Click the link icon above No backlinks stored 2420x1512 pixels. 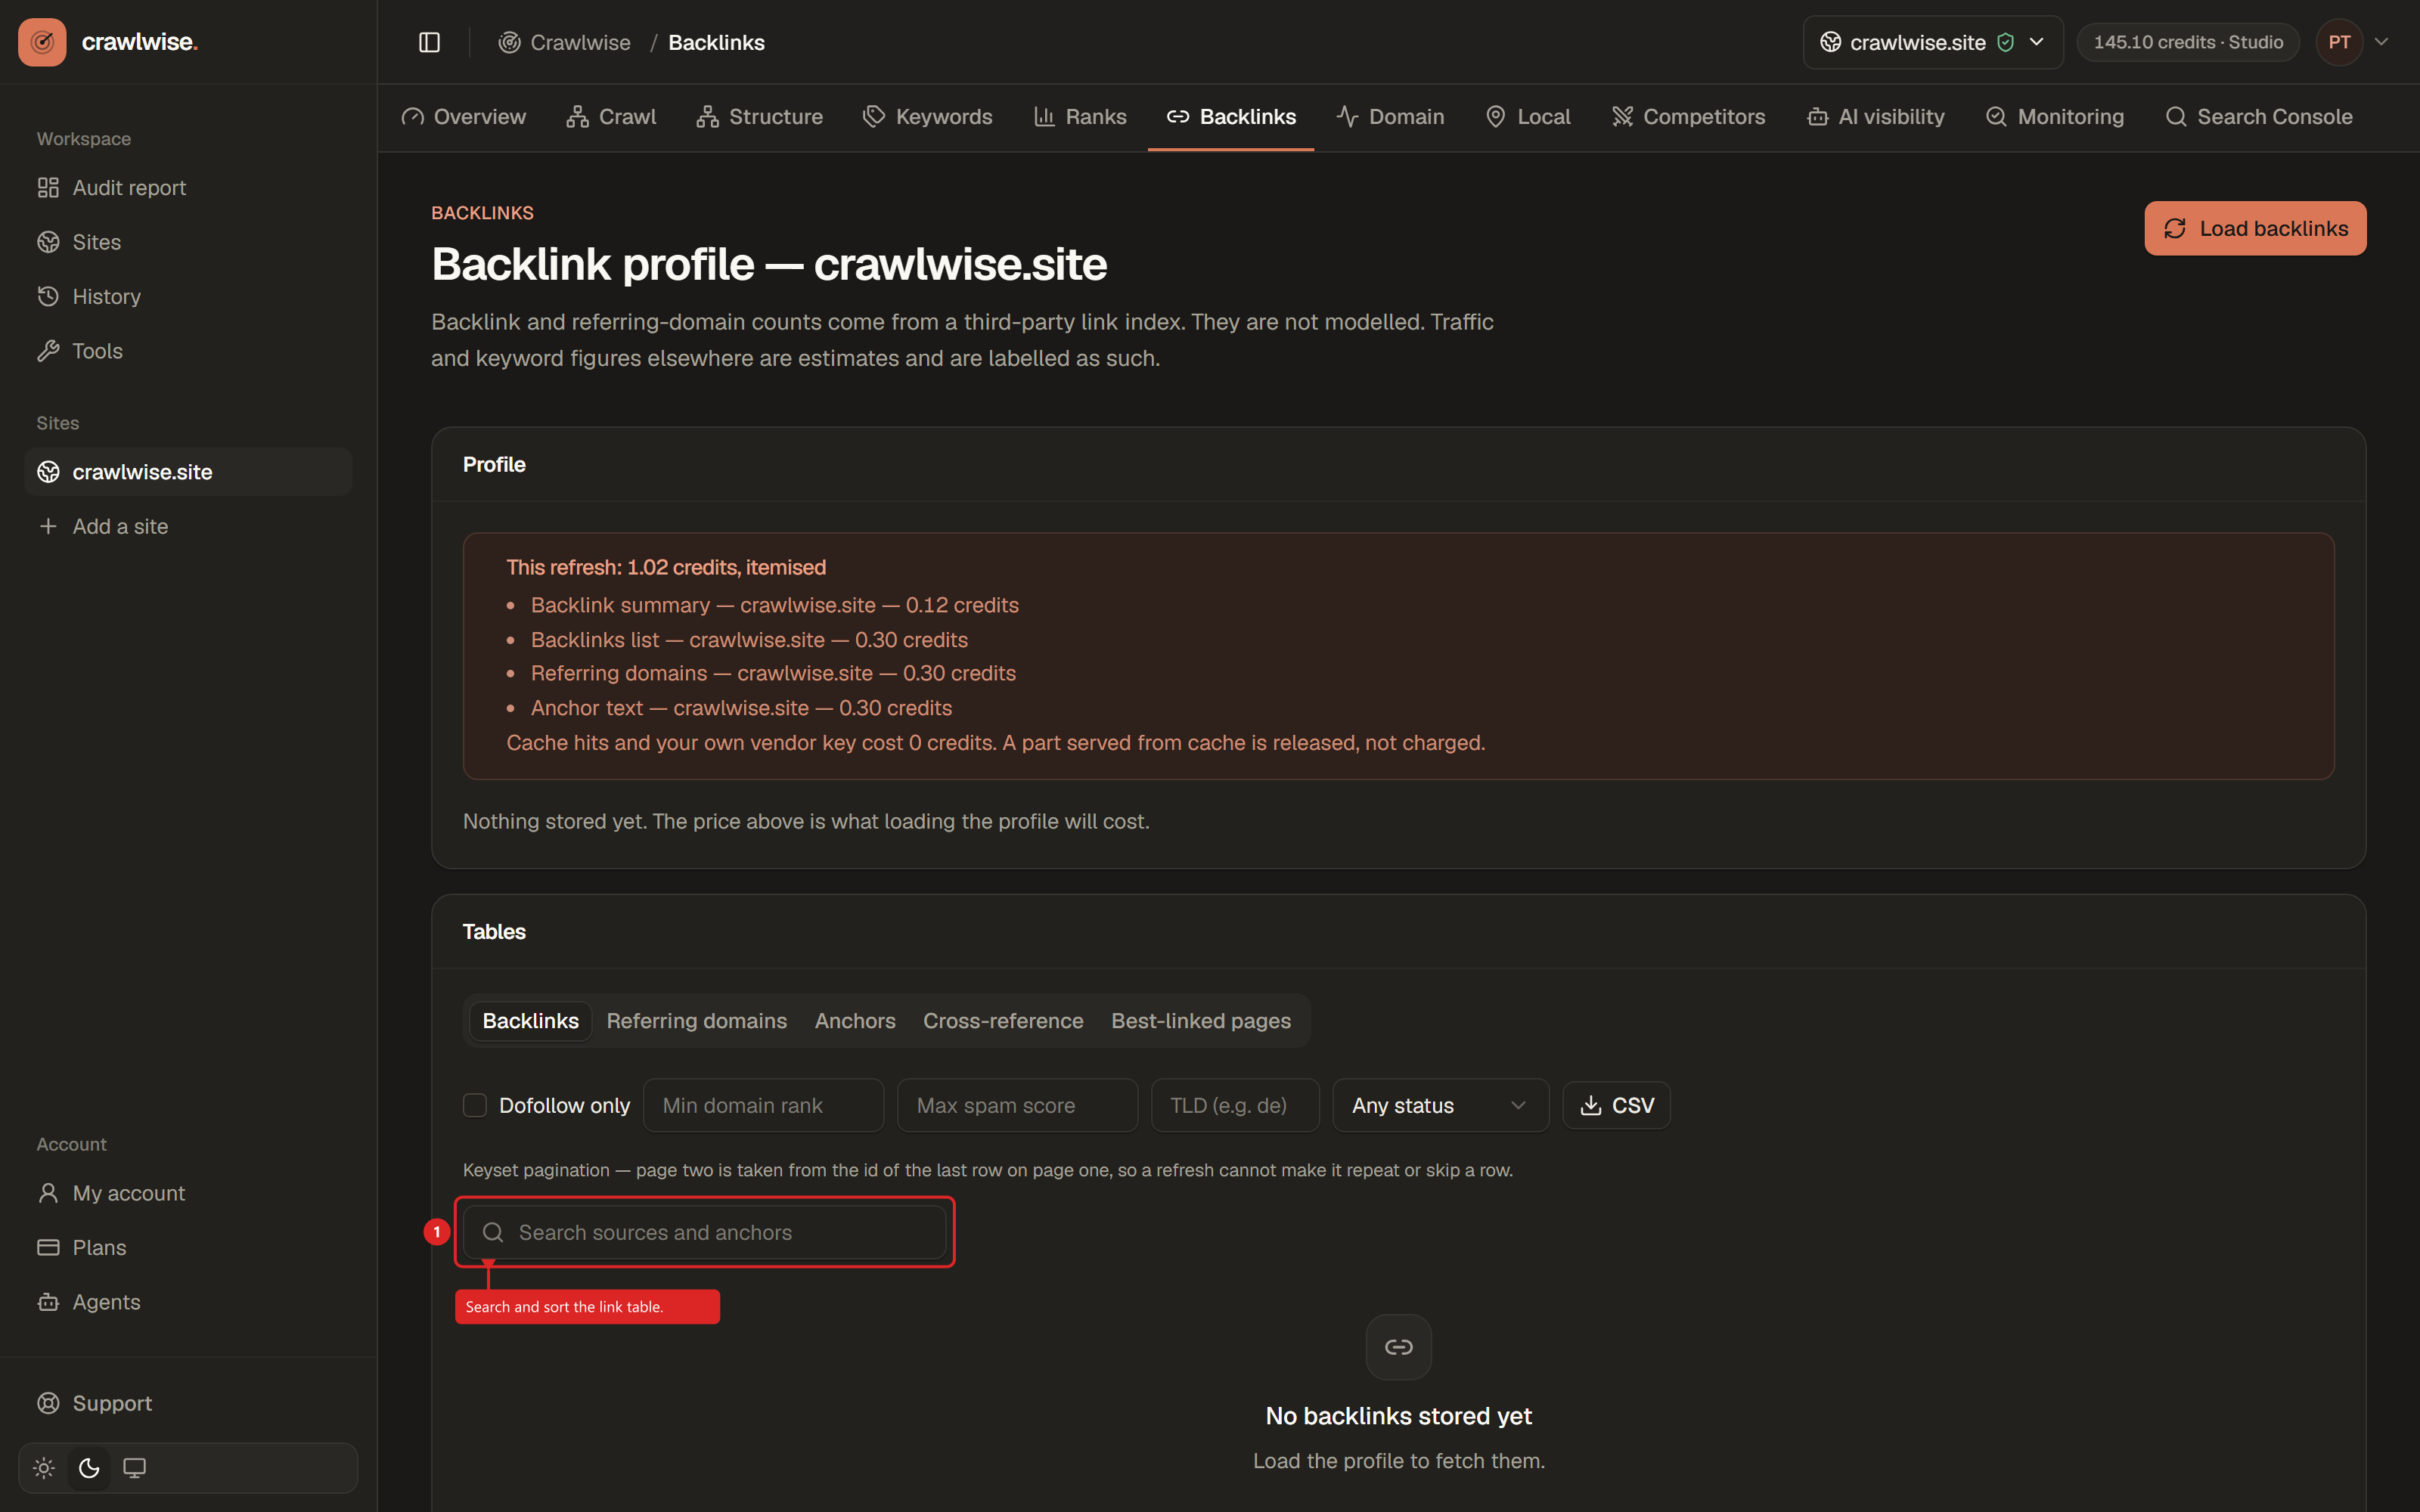(x=1398, y=1347)
